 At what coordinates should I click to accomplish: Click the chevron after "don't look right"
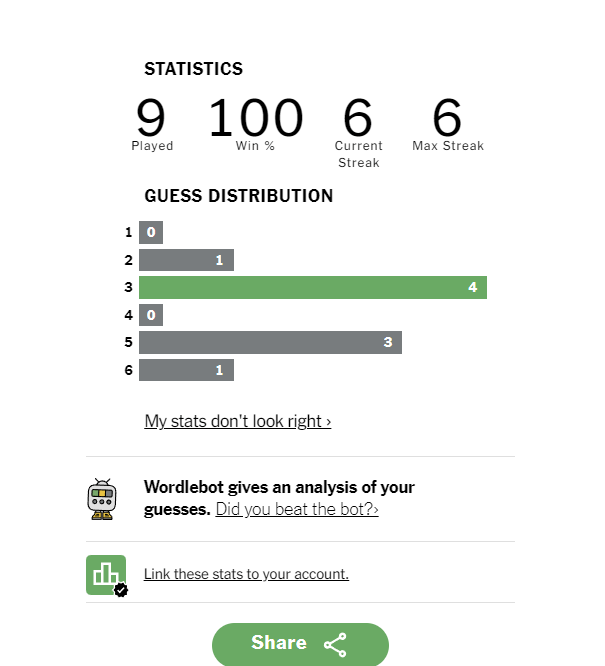328,422
